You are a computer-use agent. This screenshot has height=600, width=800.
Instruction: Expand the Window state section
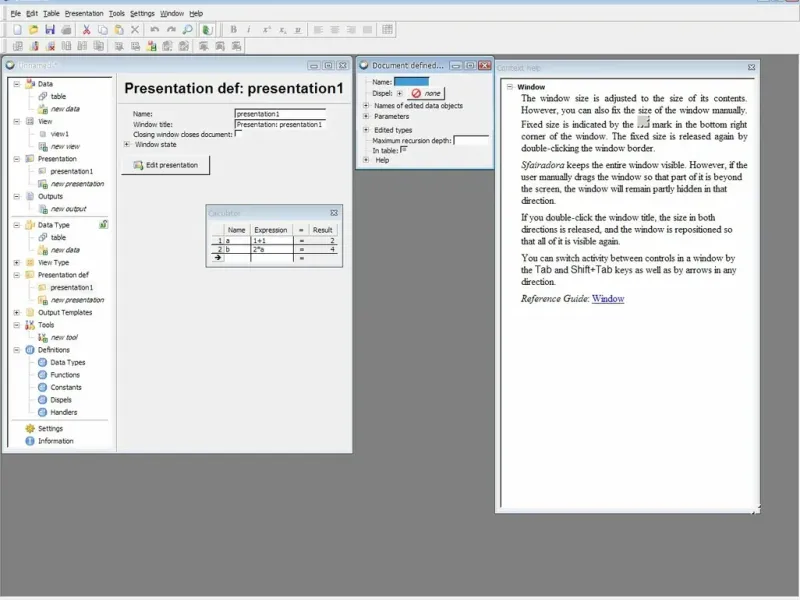127,144
